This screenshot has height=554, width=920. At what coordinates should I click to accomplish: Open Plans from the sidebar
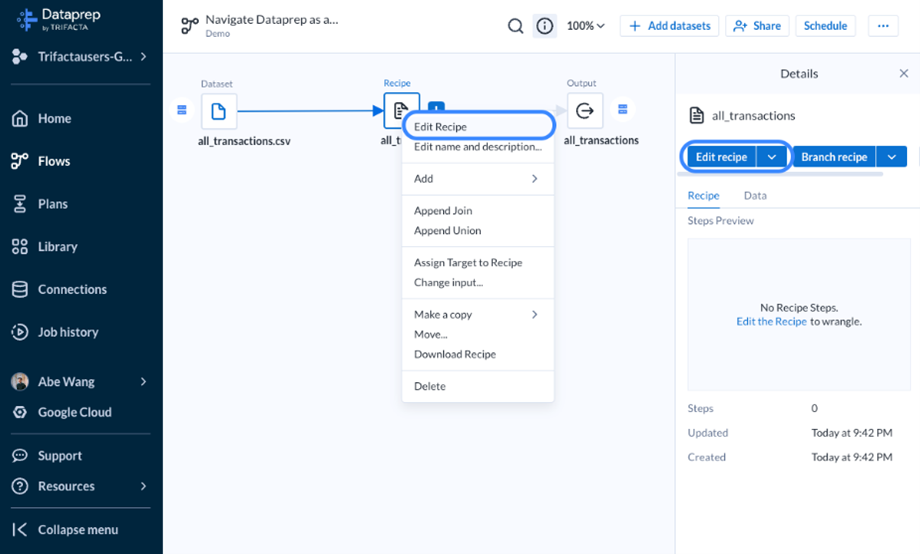tap(39, 204)
